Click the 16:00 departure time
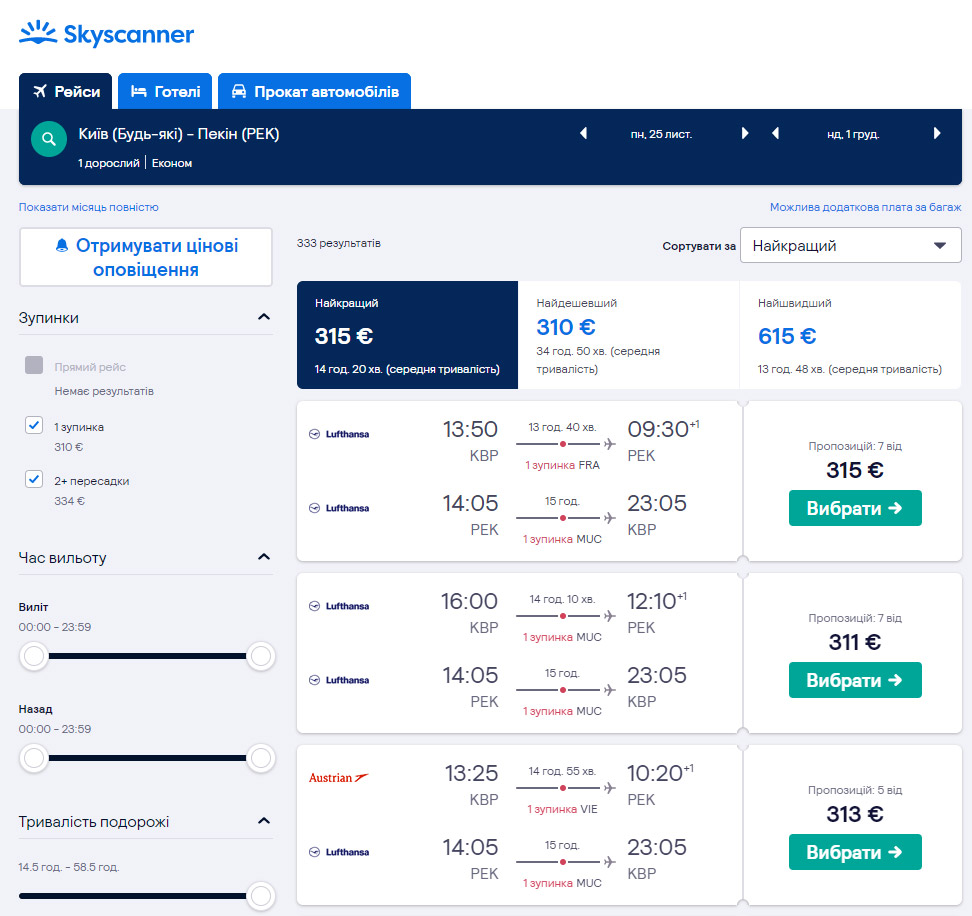Screen dimensions: 972x916 (469, 601)
